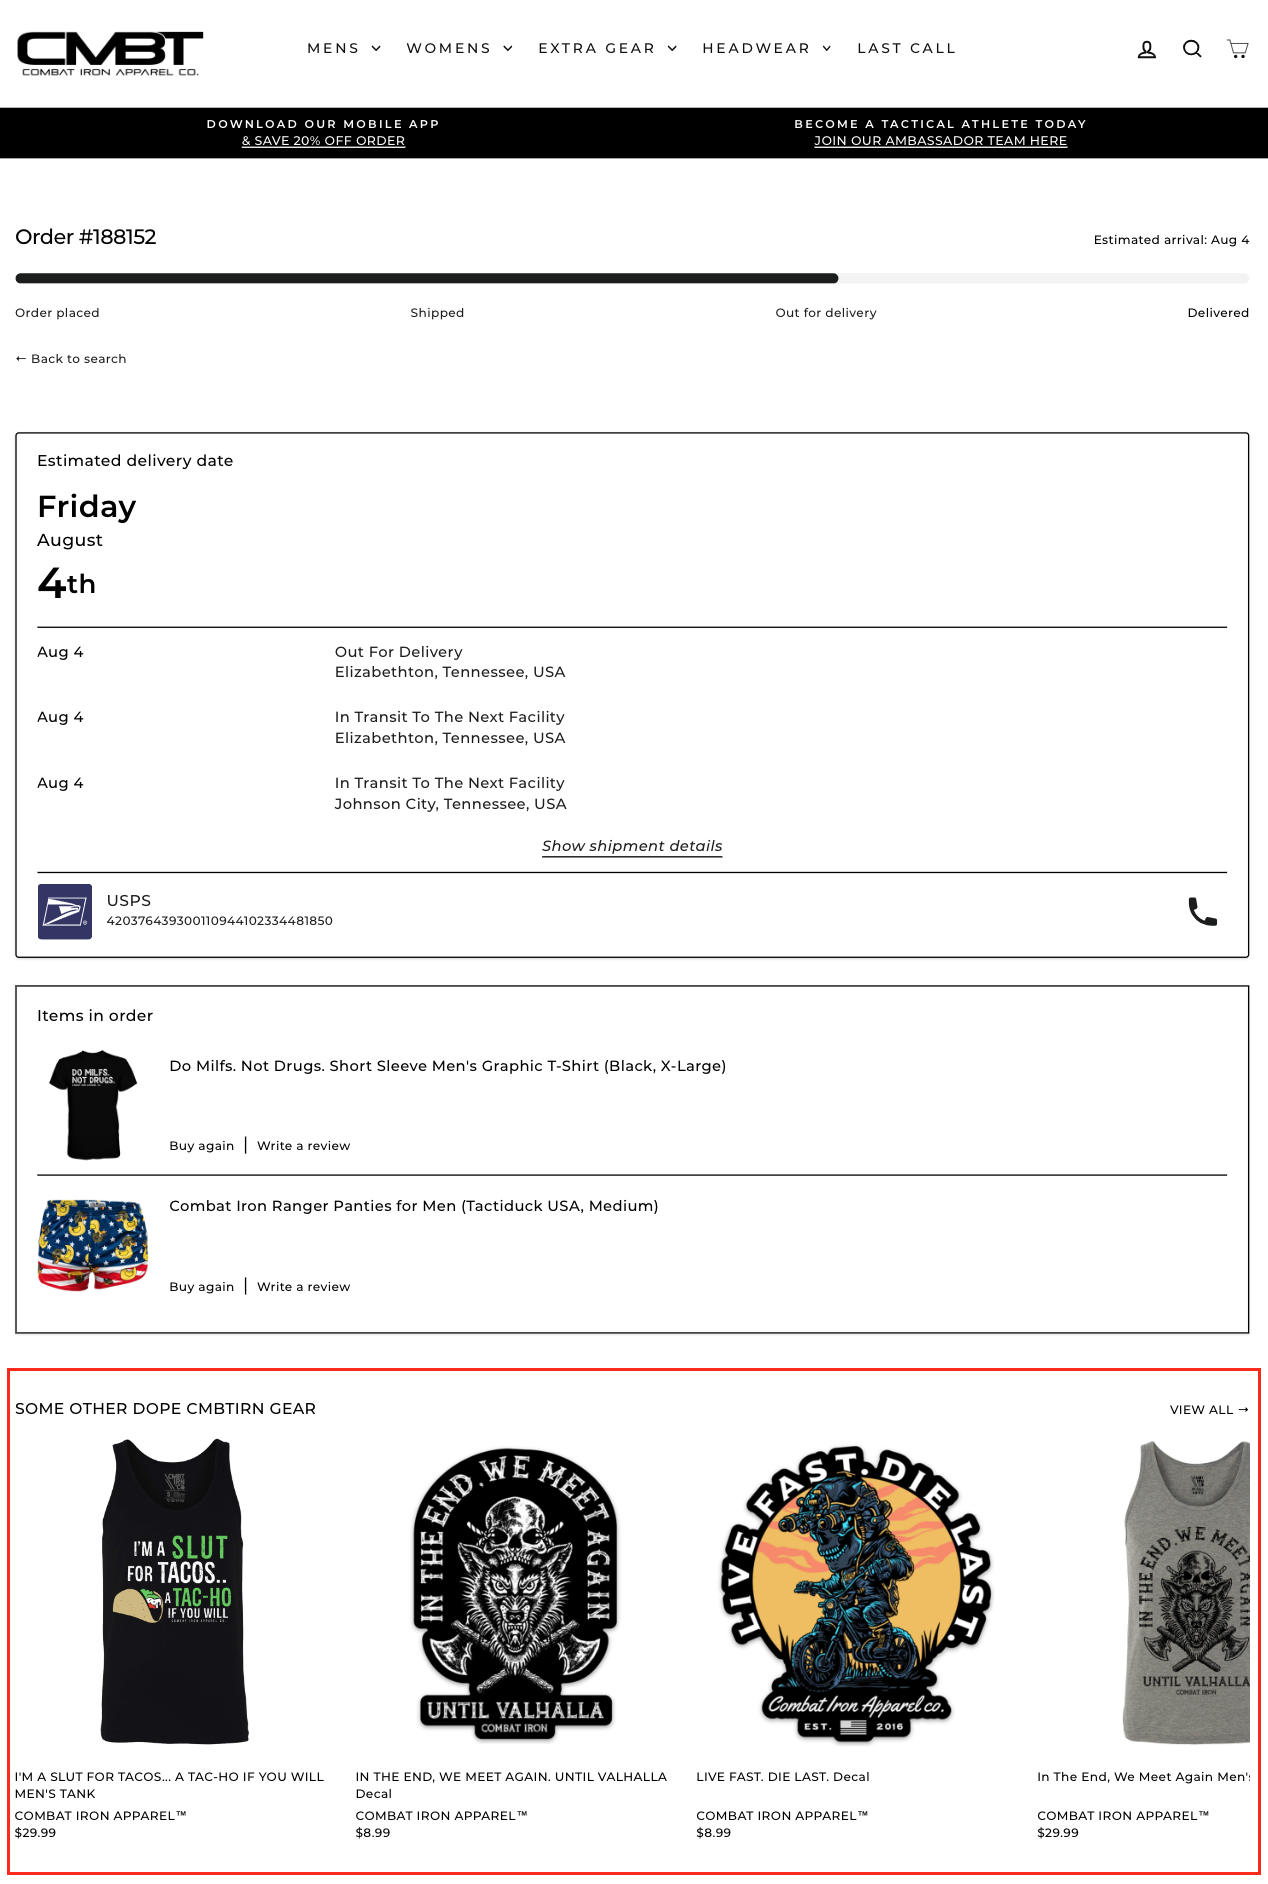This screenshot has height=1884, width=1268.
Task: Open the shopping cart icon
Action: pyautogui.click(x=1238, y=49)
